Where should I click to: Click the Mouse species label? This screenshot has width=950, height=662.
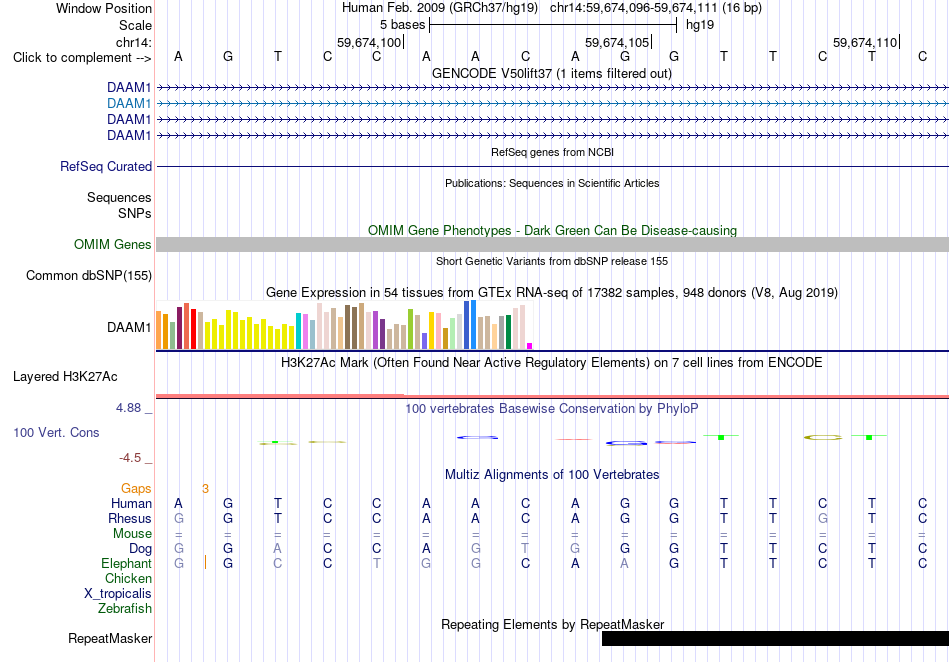[x=132, y=534]
